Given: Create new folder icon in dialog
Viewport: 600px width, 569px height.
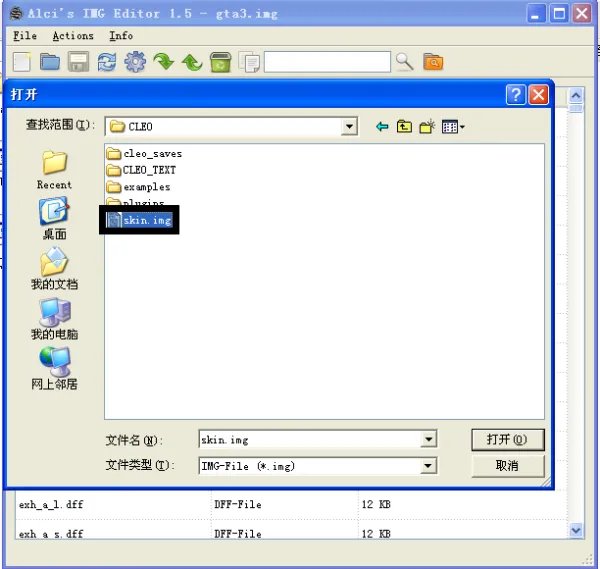Looking at the screenshot, I should [x=427, y=126].
